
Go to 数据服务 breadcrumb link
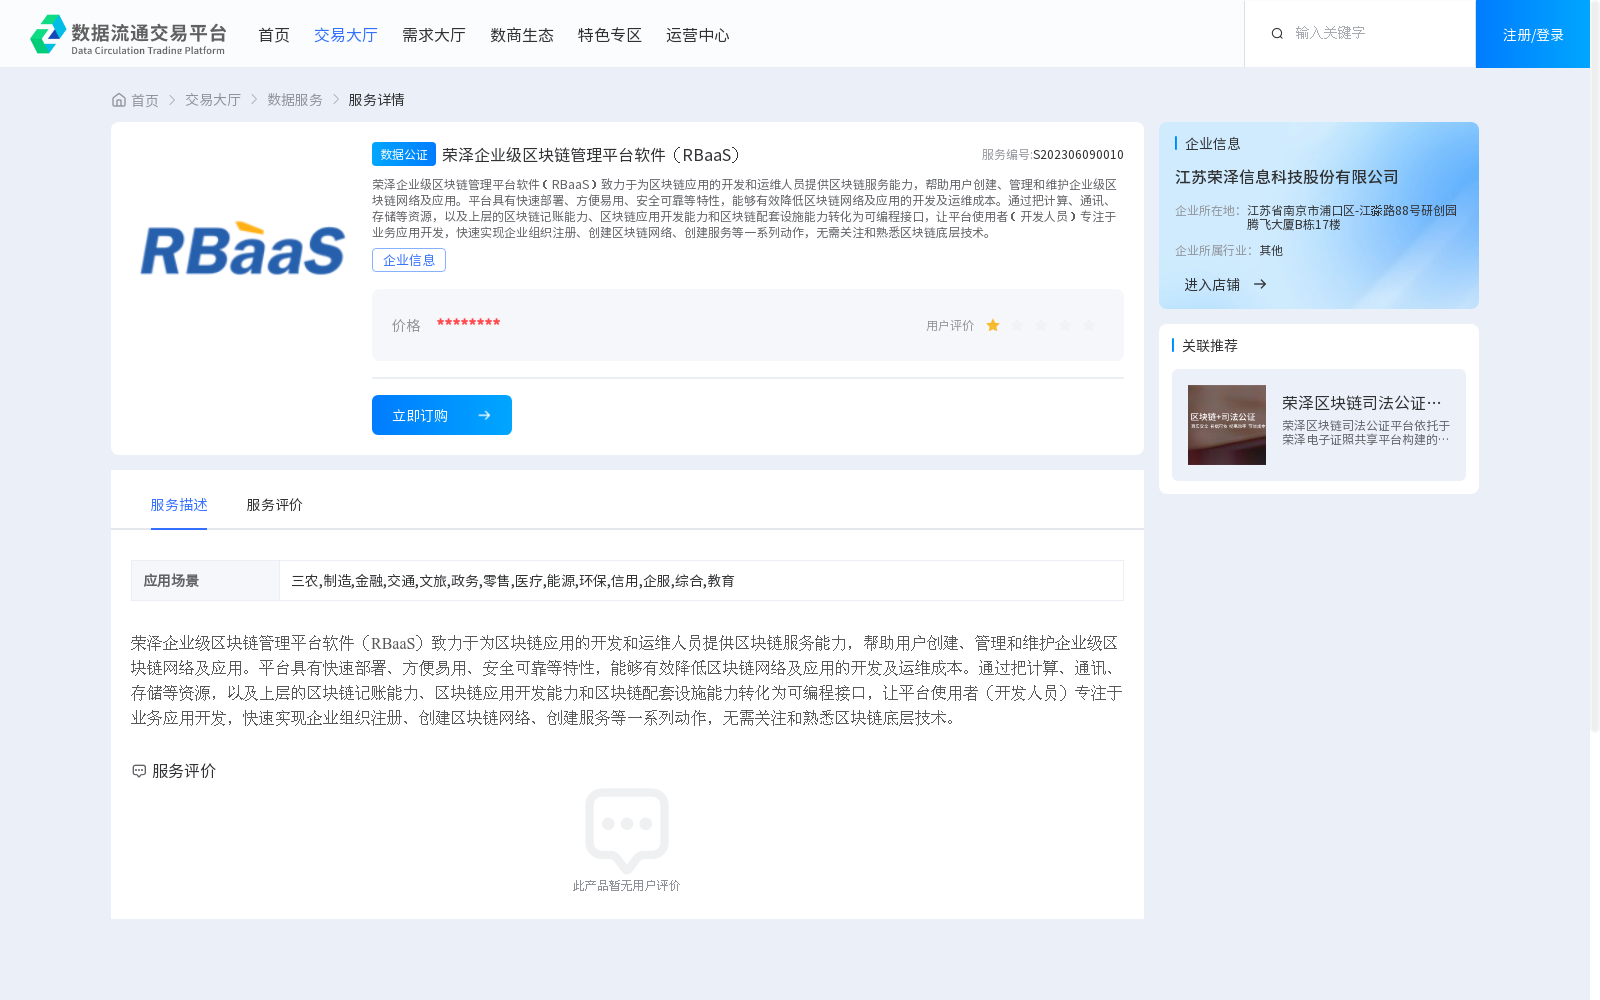pyautogui.click(x=295, y=100)
